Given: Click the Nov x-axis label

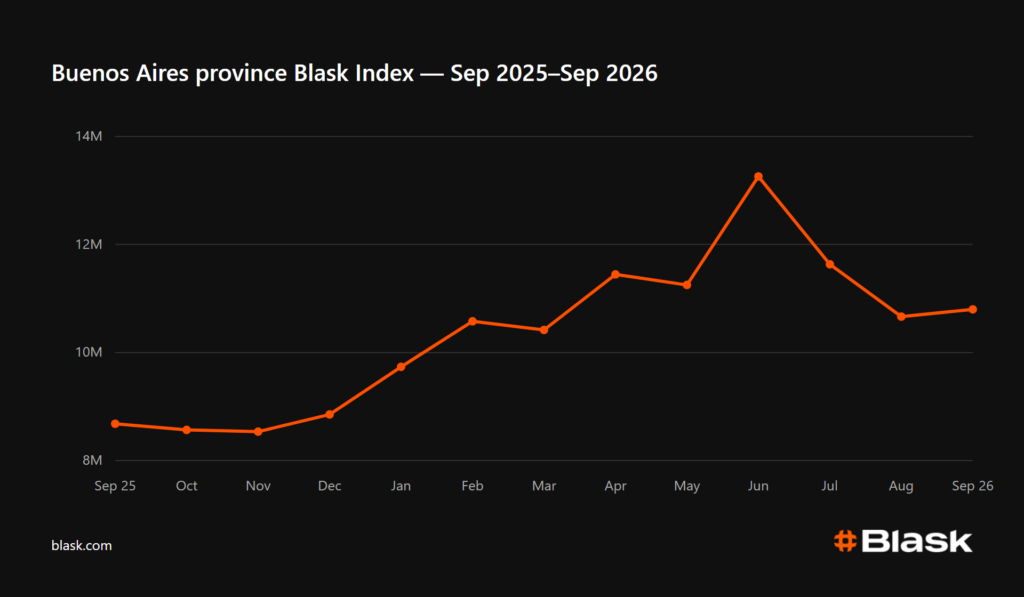Looking at the screenshot, I should point(258,486).
